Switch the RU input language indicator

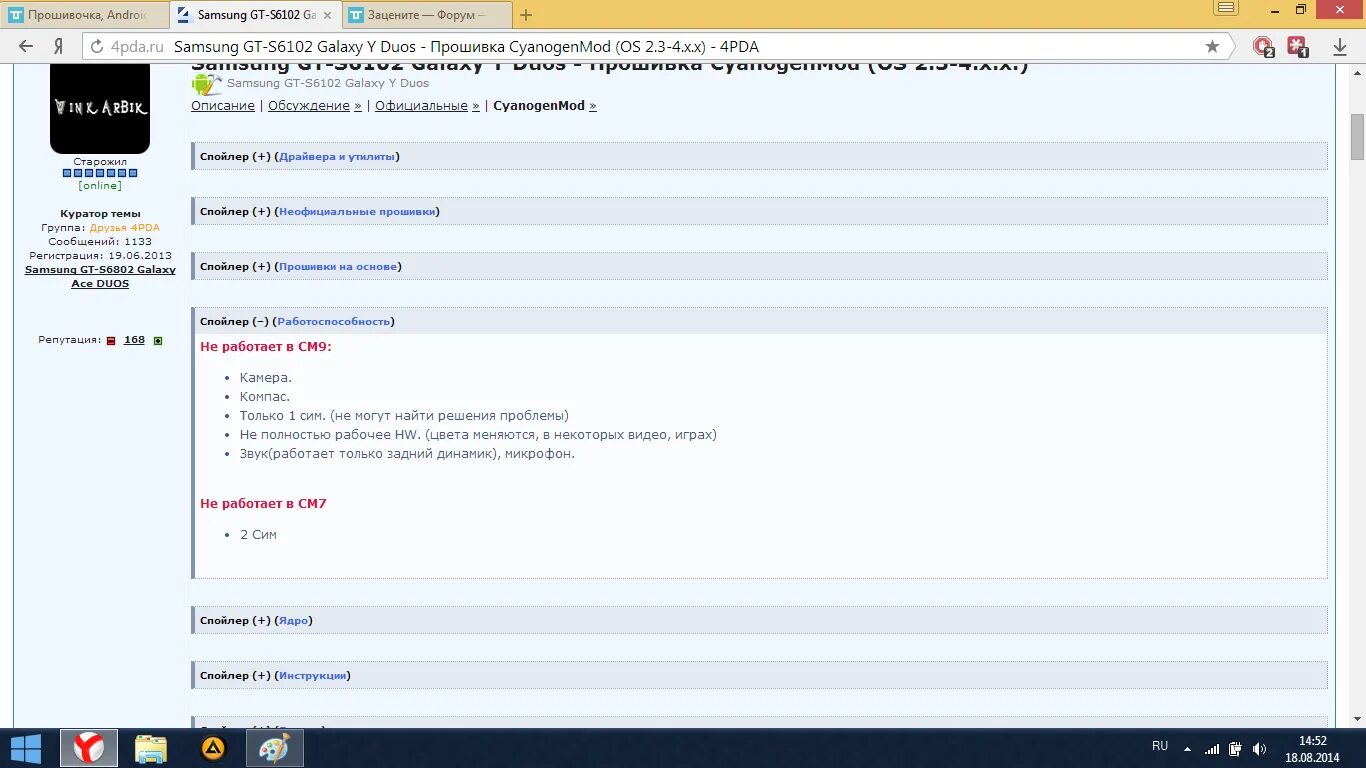point(1160,746)
